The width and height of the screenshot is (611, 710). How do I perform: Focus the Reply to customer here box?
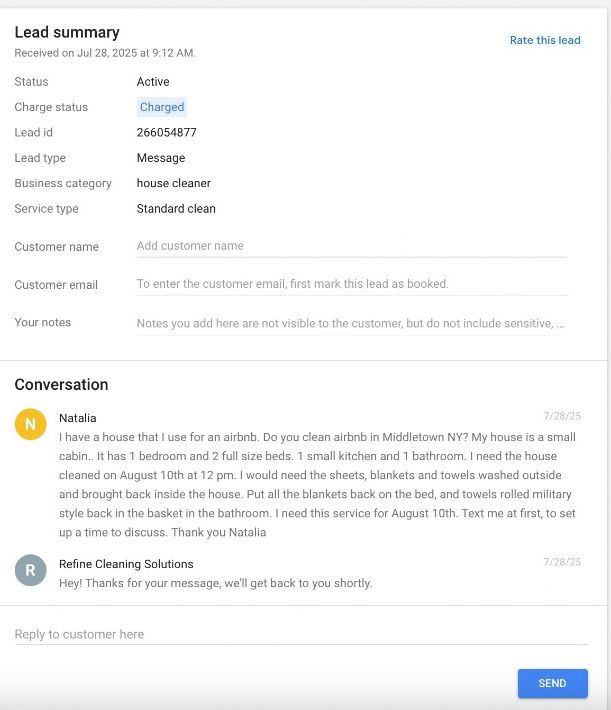tap(300, 634)
